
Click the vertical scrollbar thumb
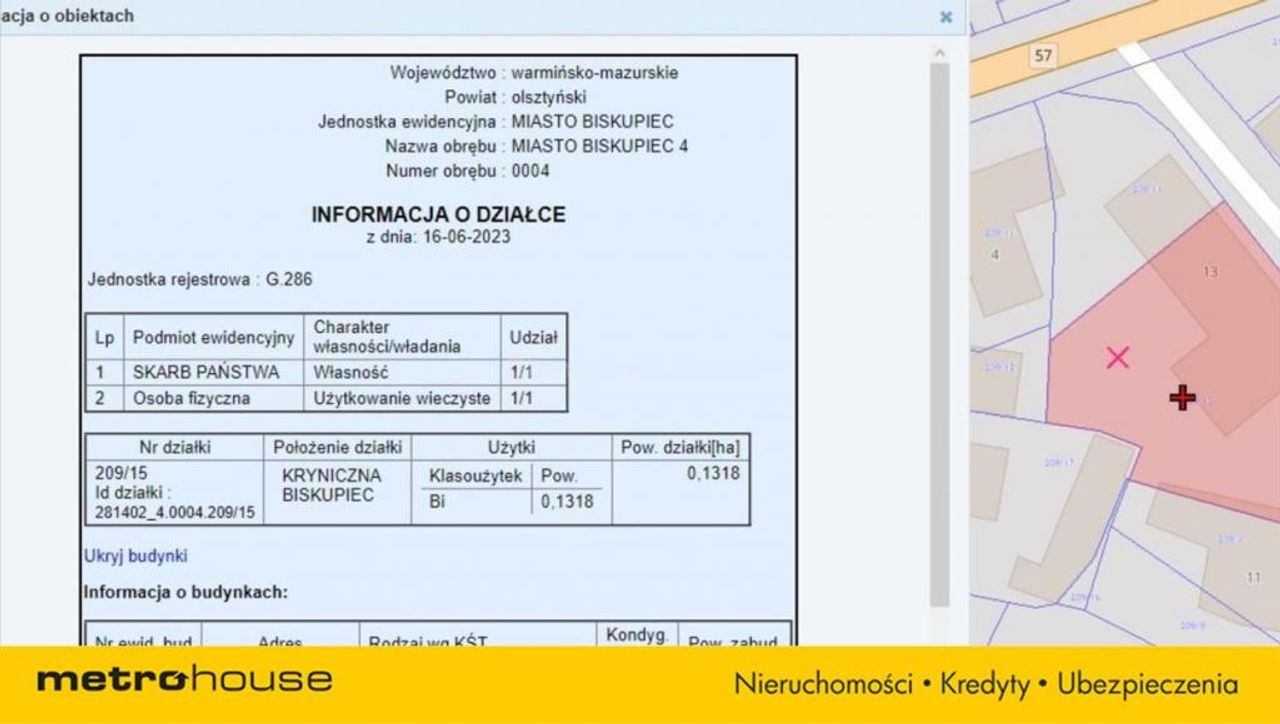[x=939, y=335]
